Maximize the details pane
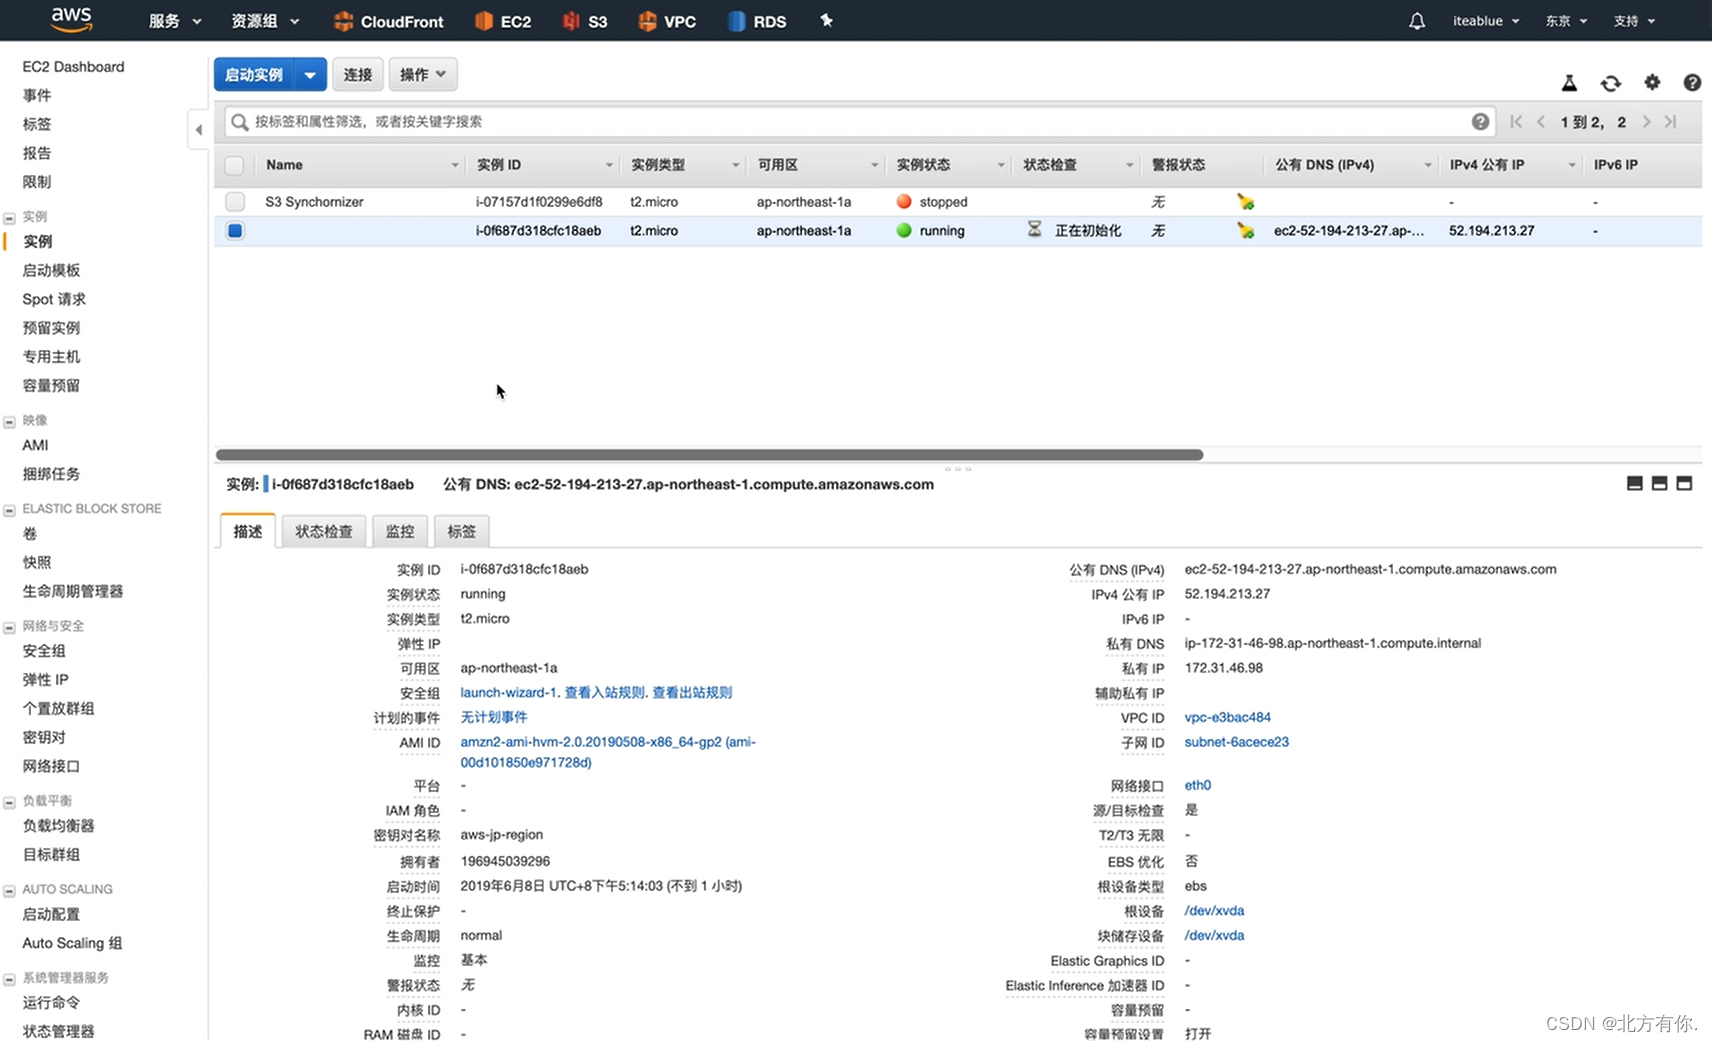1712x1042 pixels. click(1685, 483)
